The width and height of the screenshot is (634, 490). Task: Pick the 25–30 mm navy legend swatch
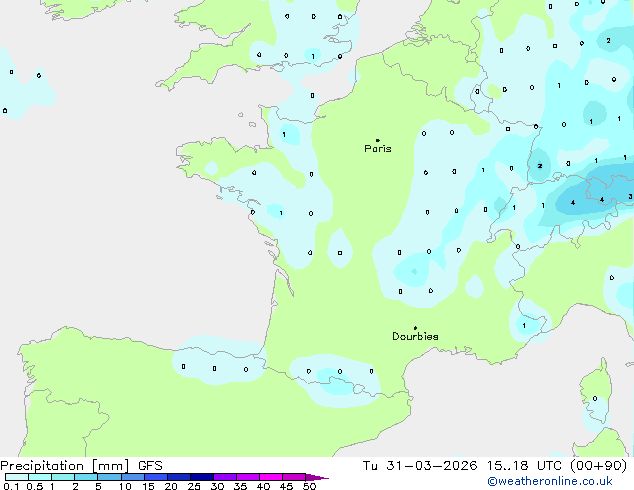click(x=202, y=477)
